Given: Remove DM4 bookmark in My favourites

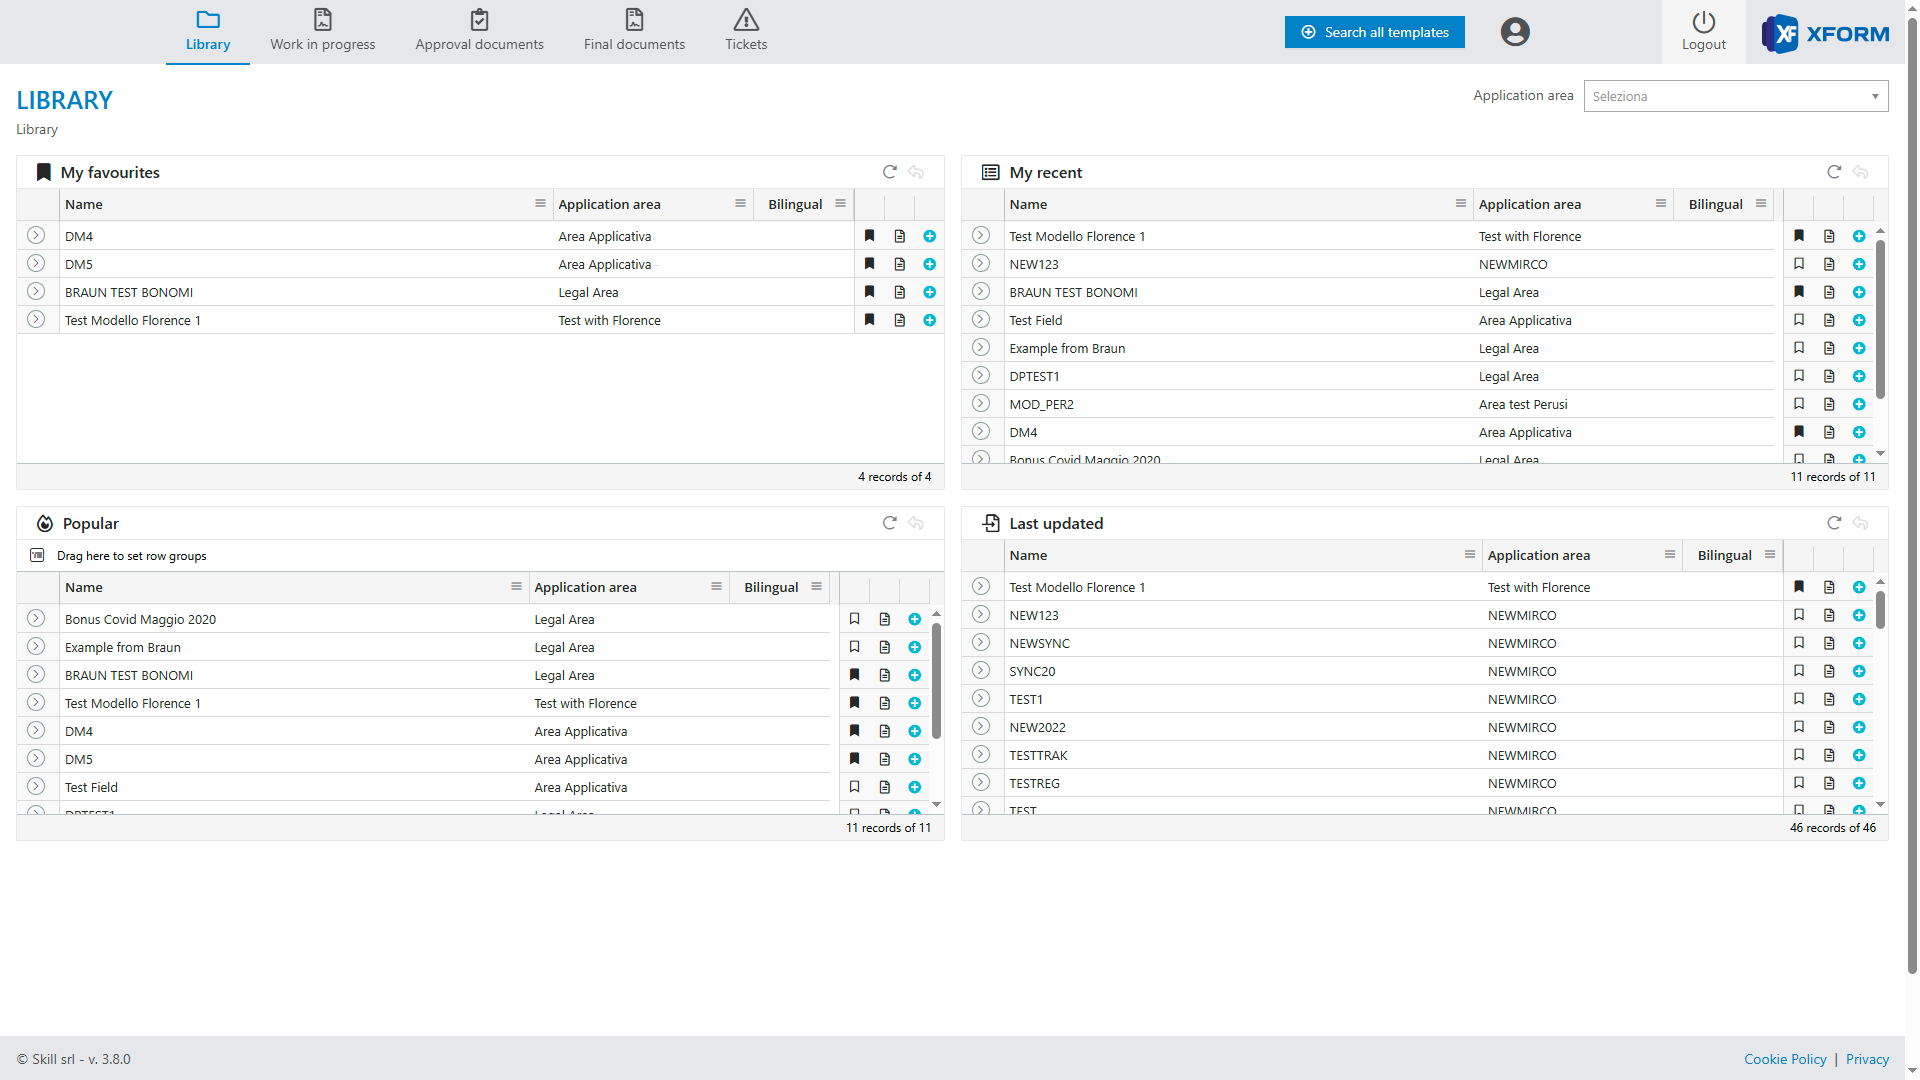Looking at the screenshot, I should (x=870, y=236).
